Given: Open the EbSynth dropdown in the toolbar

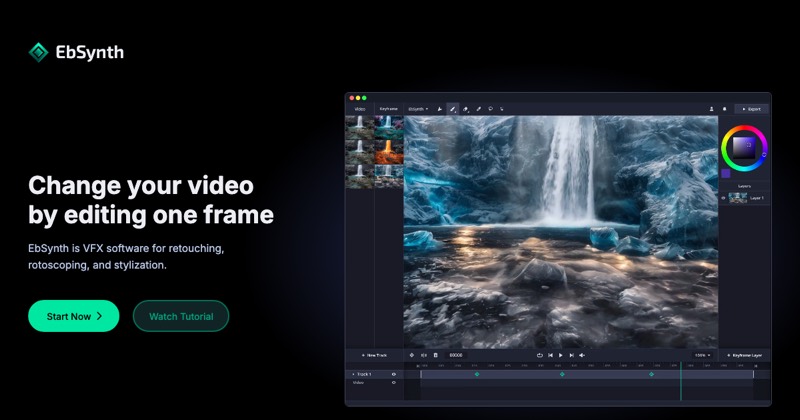Looking at the screenshot, I should click(418, 109).
